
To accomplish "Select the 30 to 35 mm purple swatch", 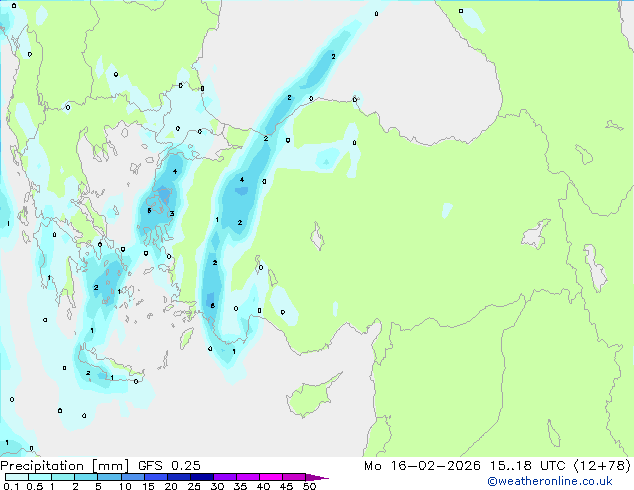I will point(224,477).
